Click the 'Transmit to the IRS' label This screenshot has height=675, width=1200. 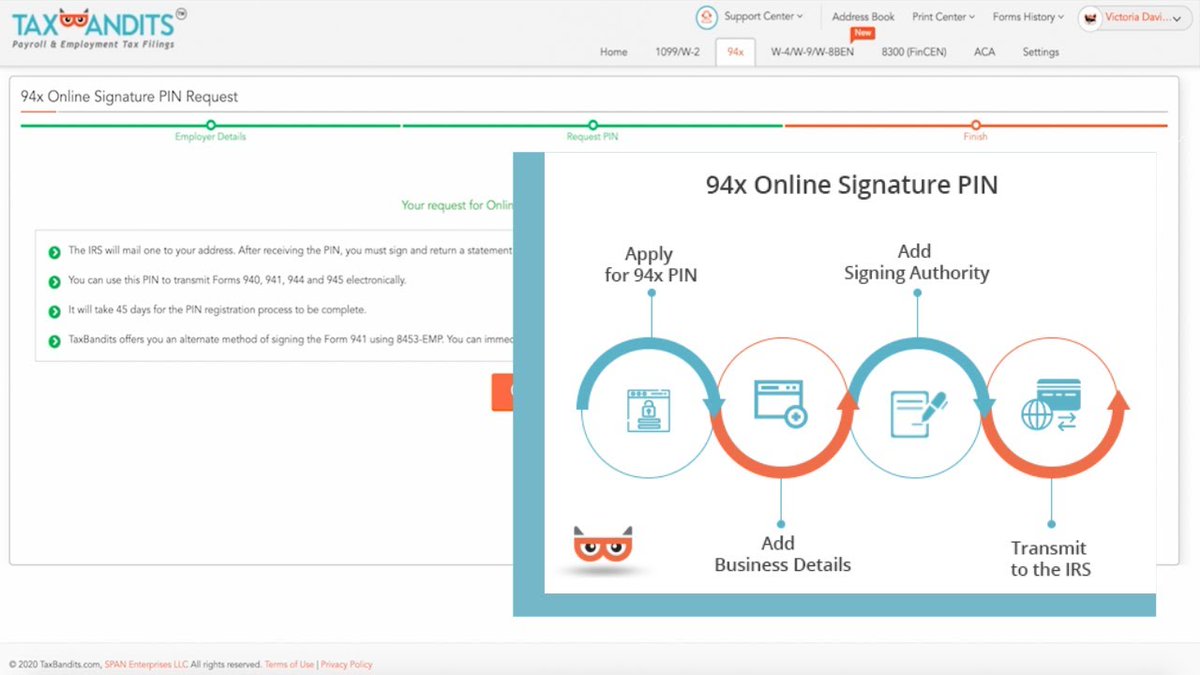click(x=1049, y=559)
